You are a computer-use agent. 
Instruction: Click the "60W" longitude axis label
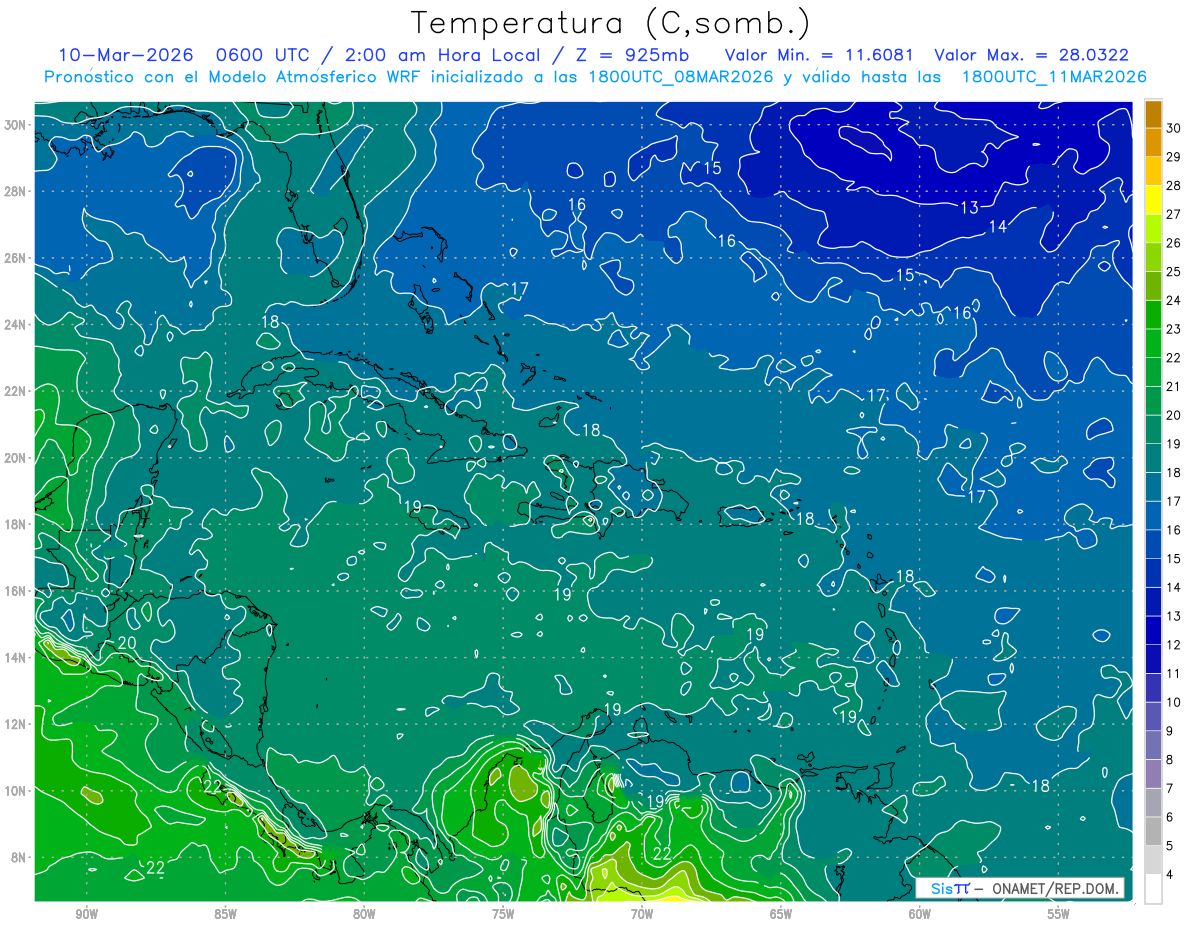(920, 914)
